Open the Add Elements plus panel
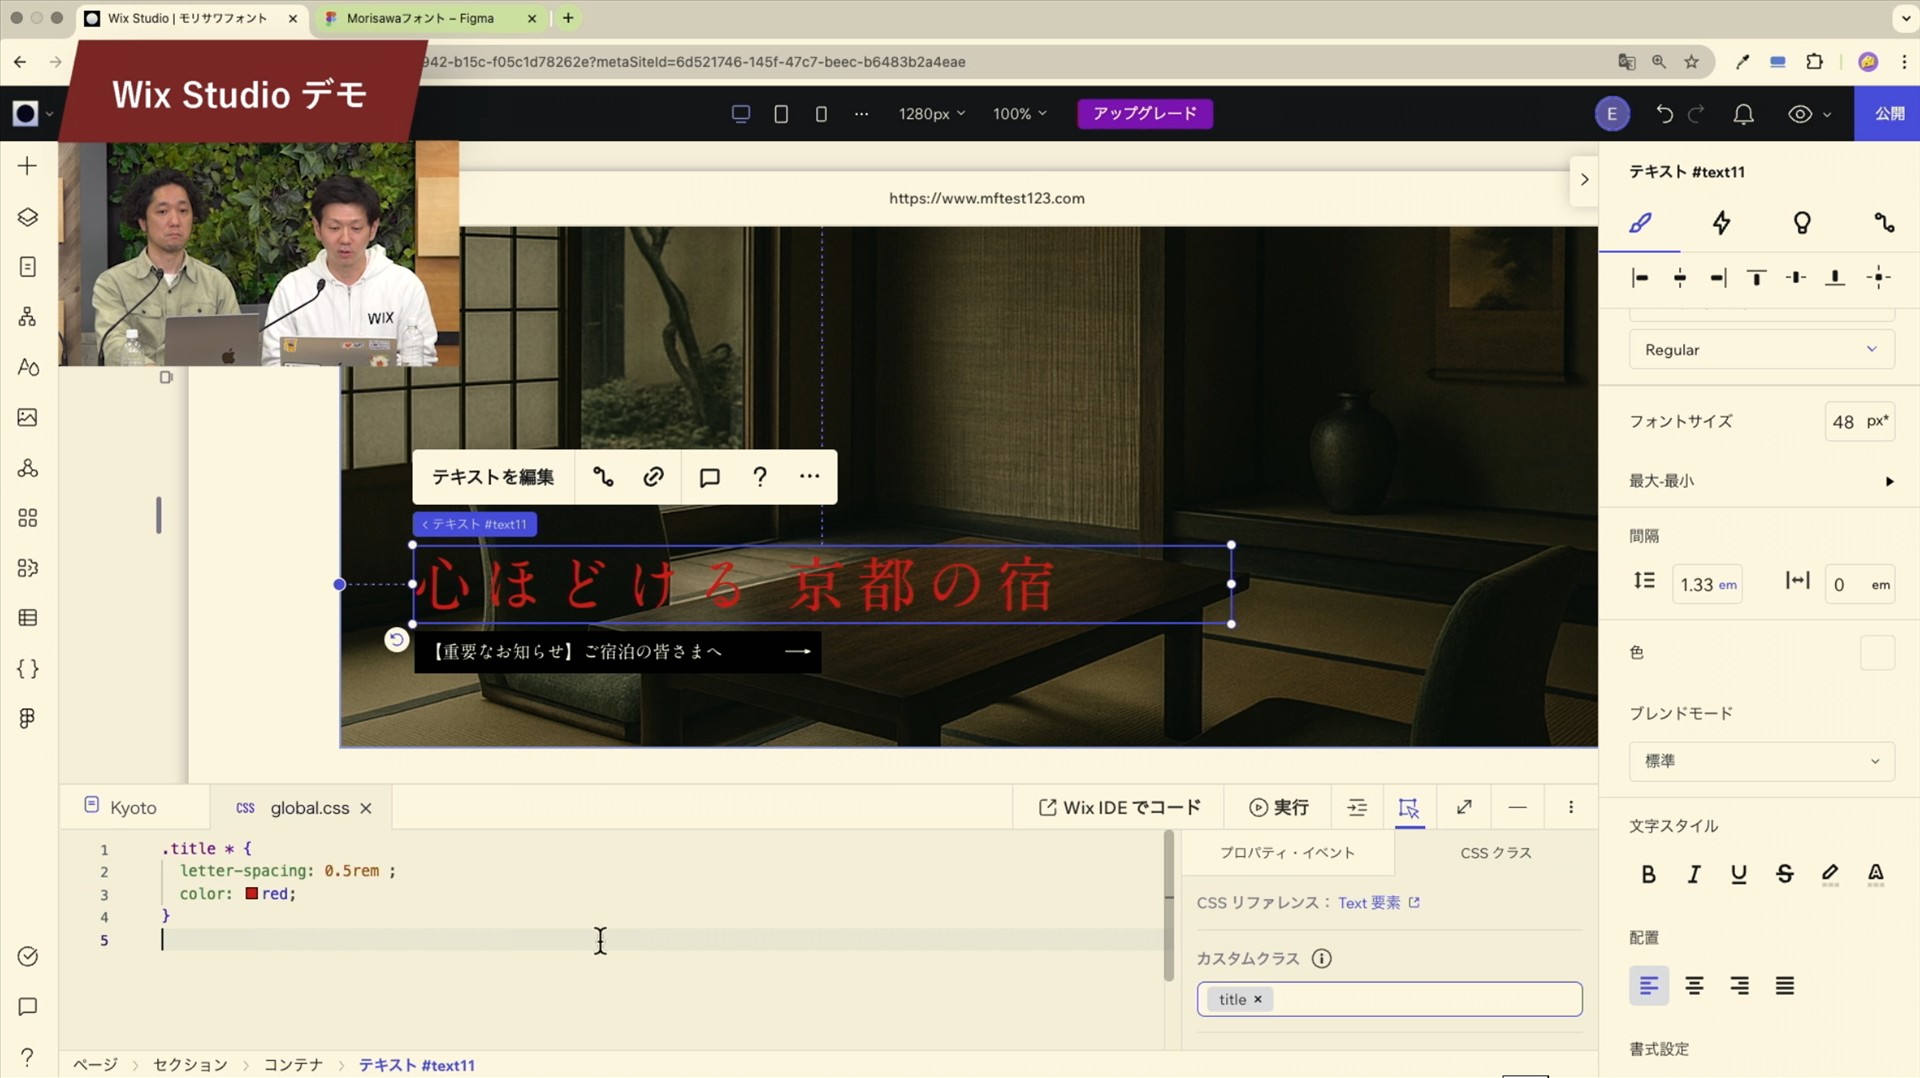The width and height of the screenshot is (1920, 1078). pyautogui.click(x=27, y=166)
